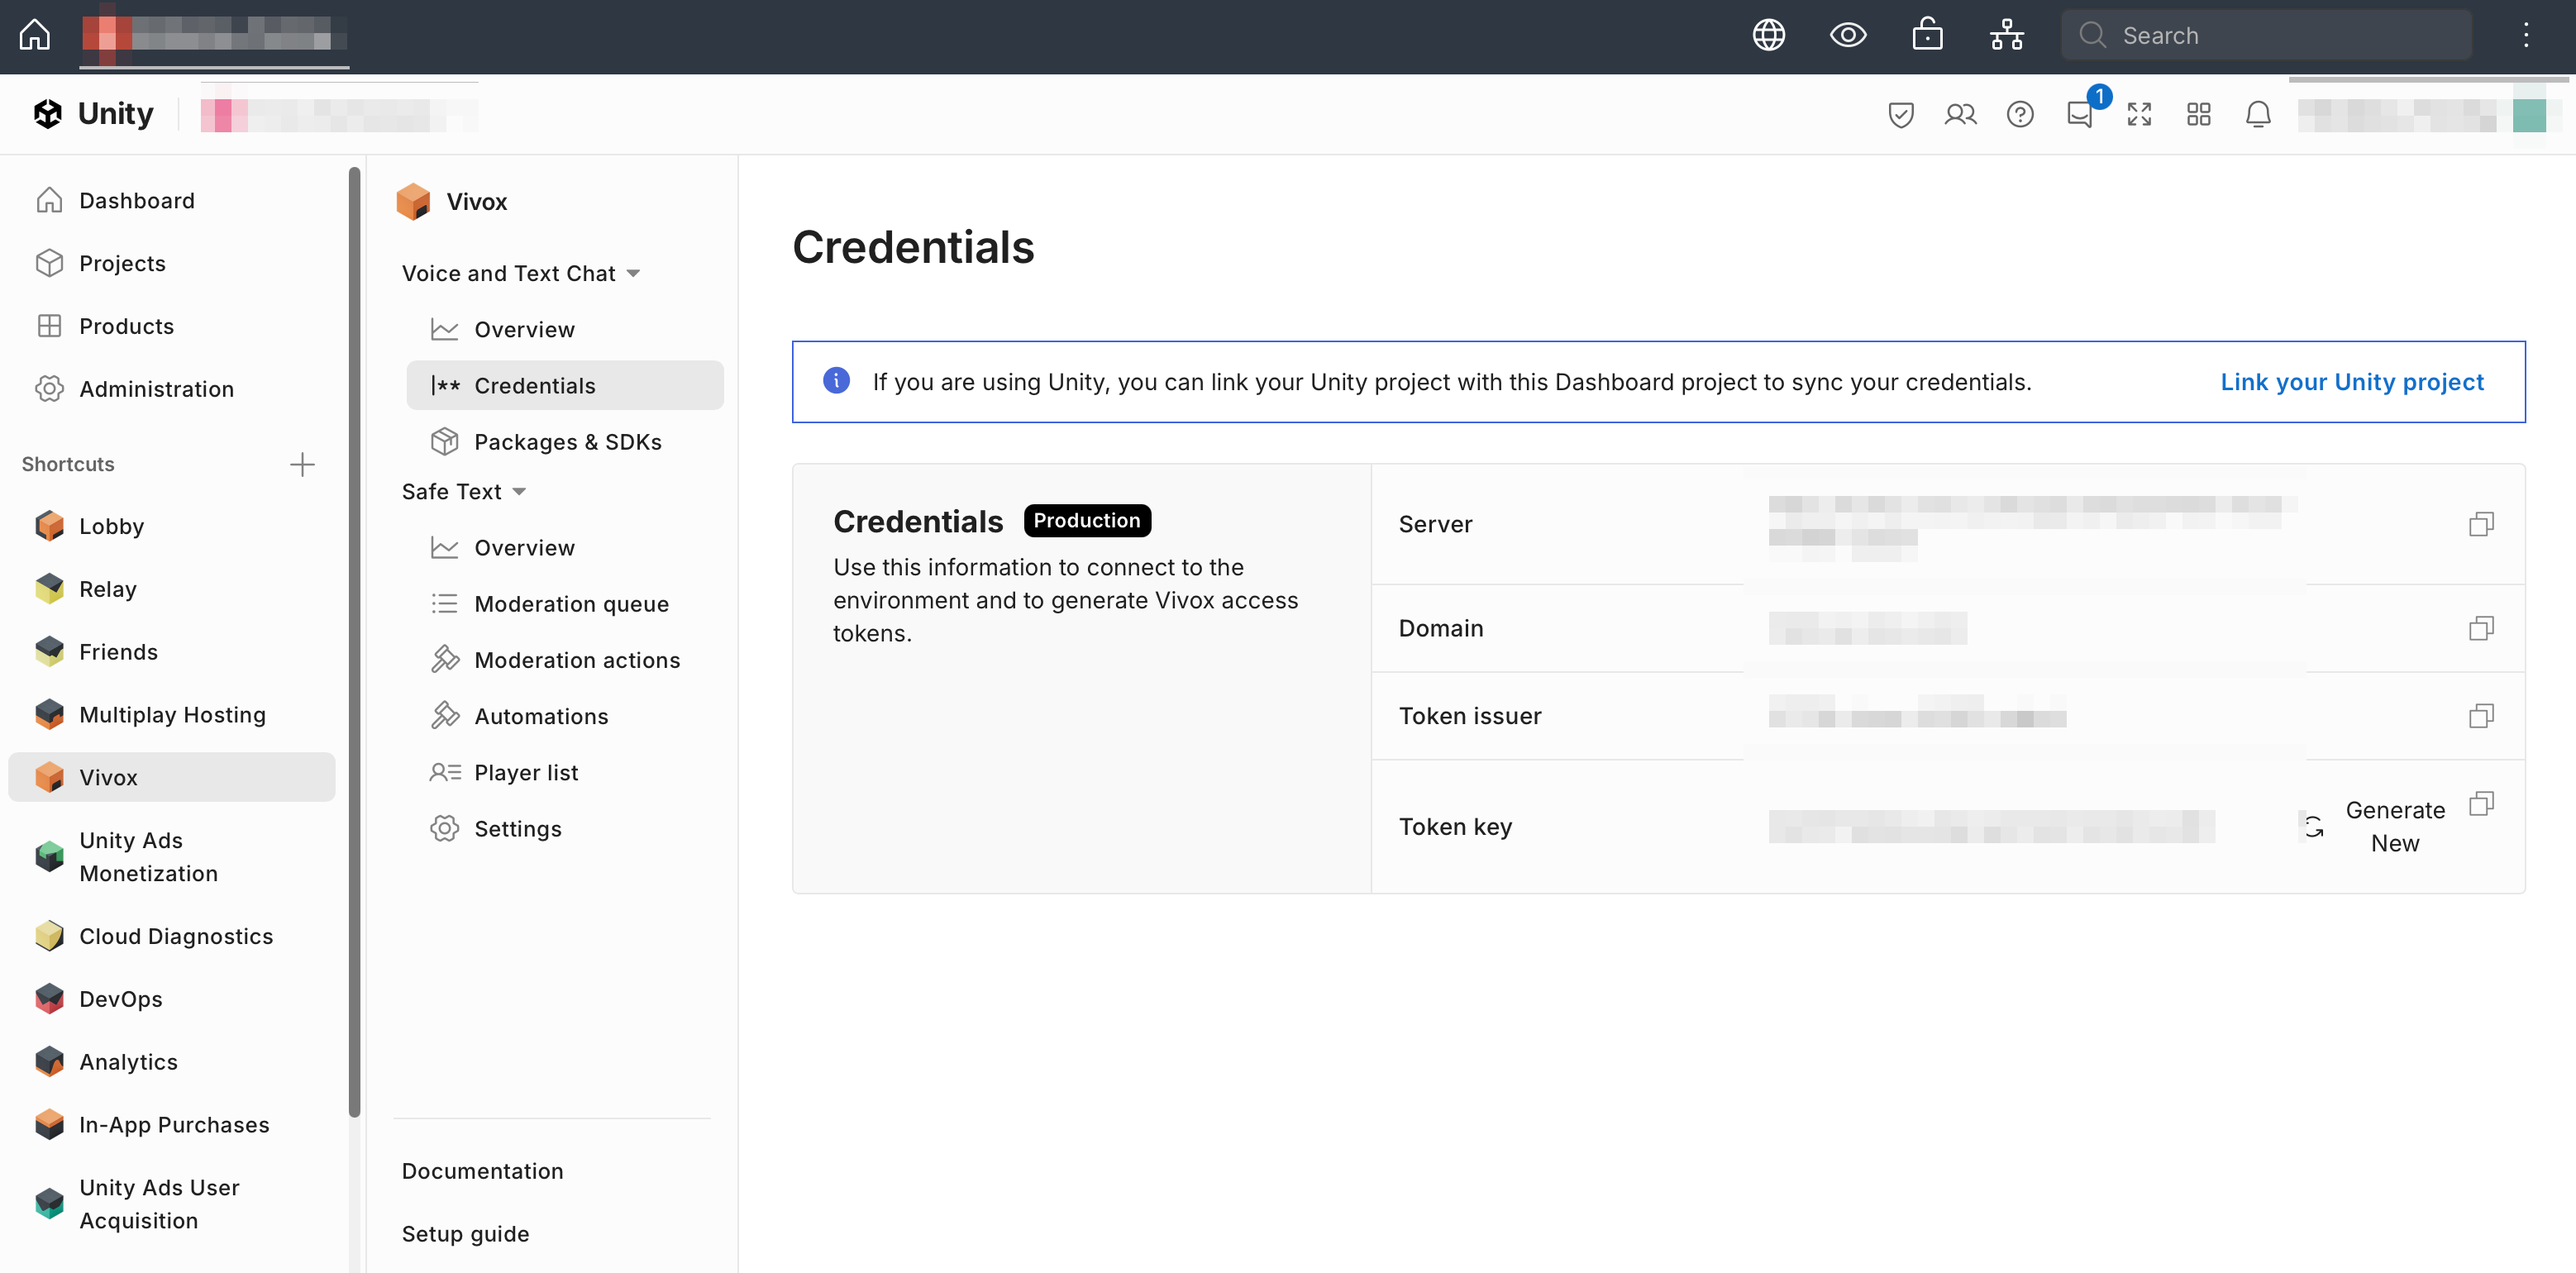
Task: Open Multiplay Hosting from shortcuts
Action: pos(172,714)
